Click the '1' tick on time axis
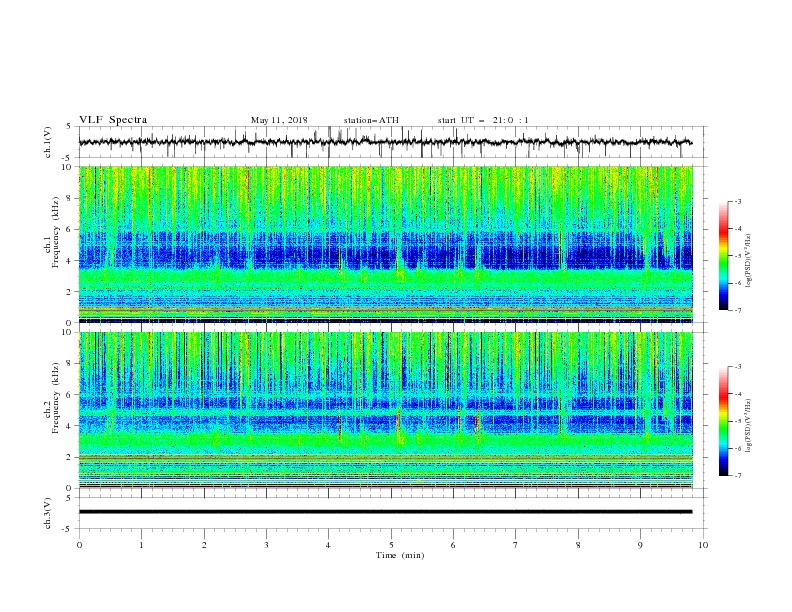Image resolution: width=792 pixels, height=612 pixels. point(141,545)
